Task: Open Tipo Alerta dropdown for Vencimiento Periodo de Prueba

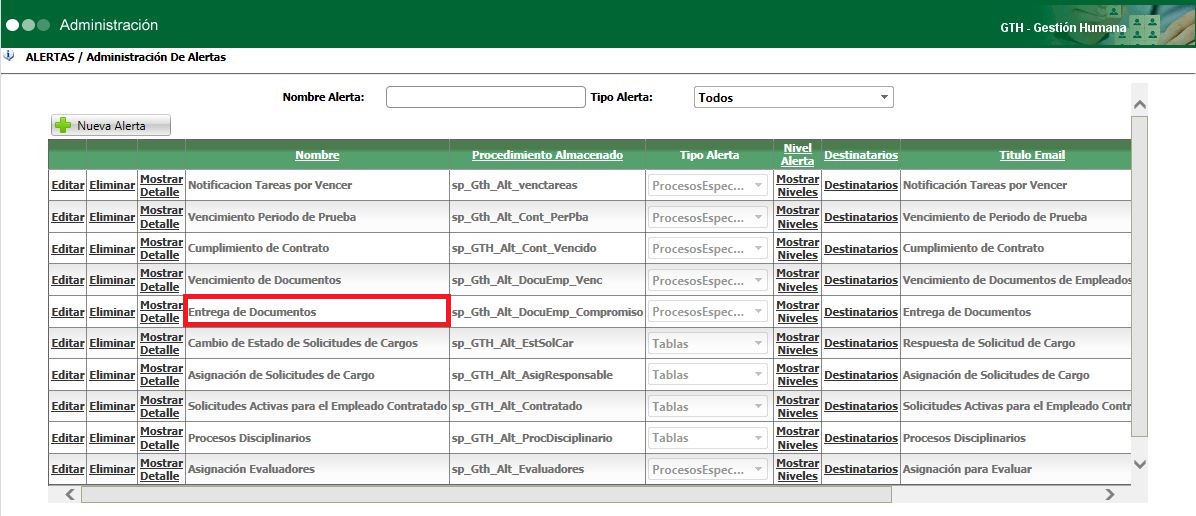Action: 709,217
